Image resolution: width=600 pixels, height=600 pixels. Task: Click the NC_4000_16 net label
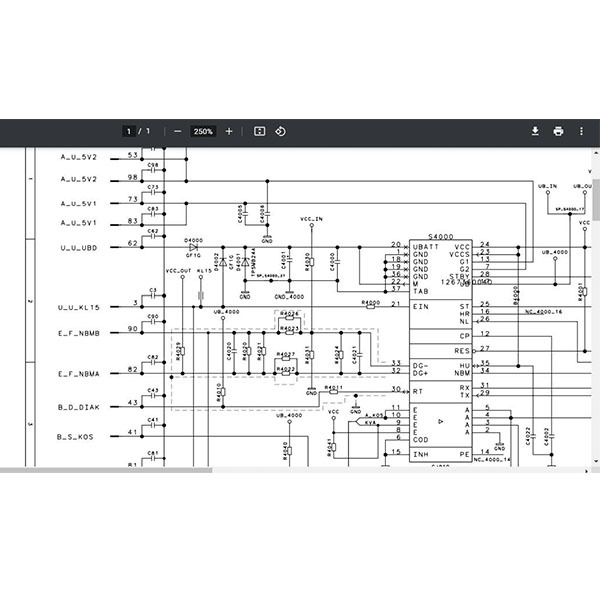543,311
